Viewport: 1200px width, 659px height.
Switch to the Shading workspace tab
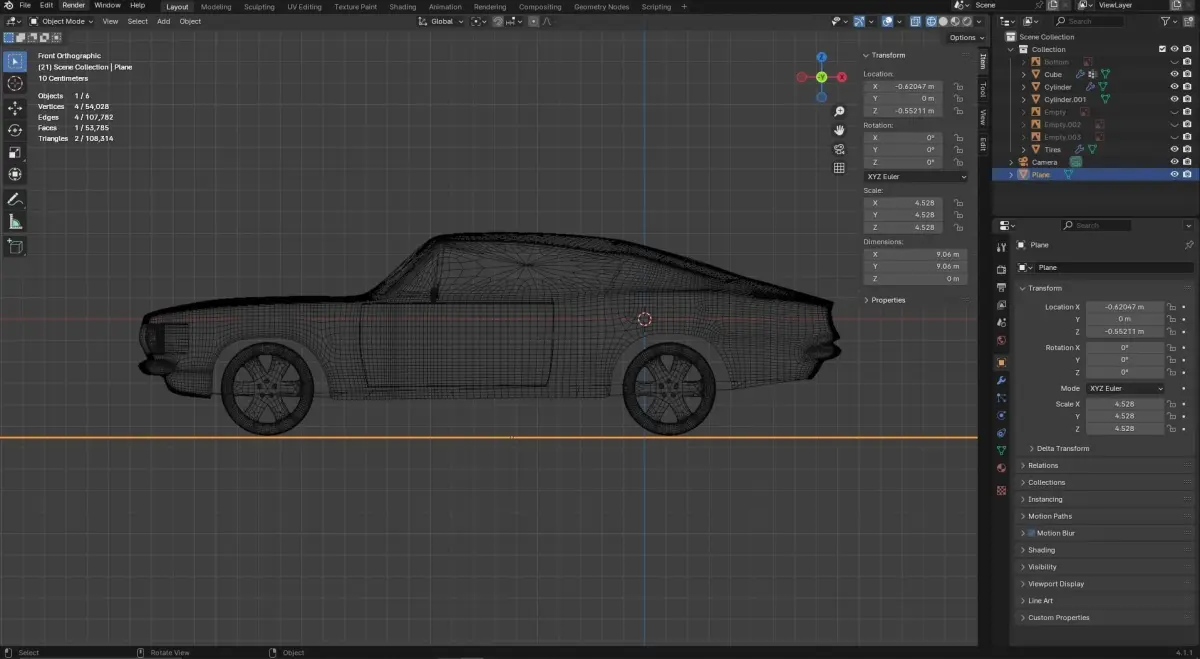(402, 7)
